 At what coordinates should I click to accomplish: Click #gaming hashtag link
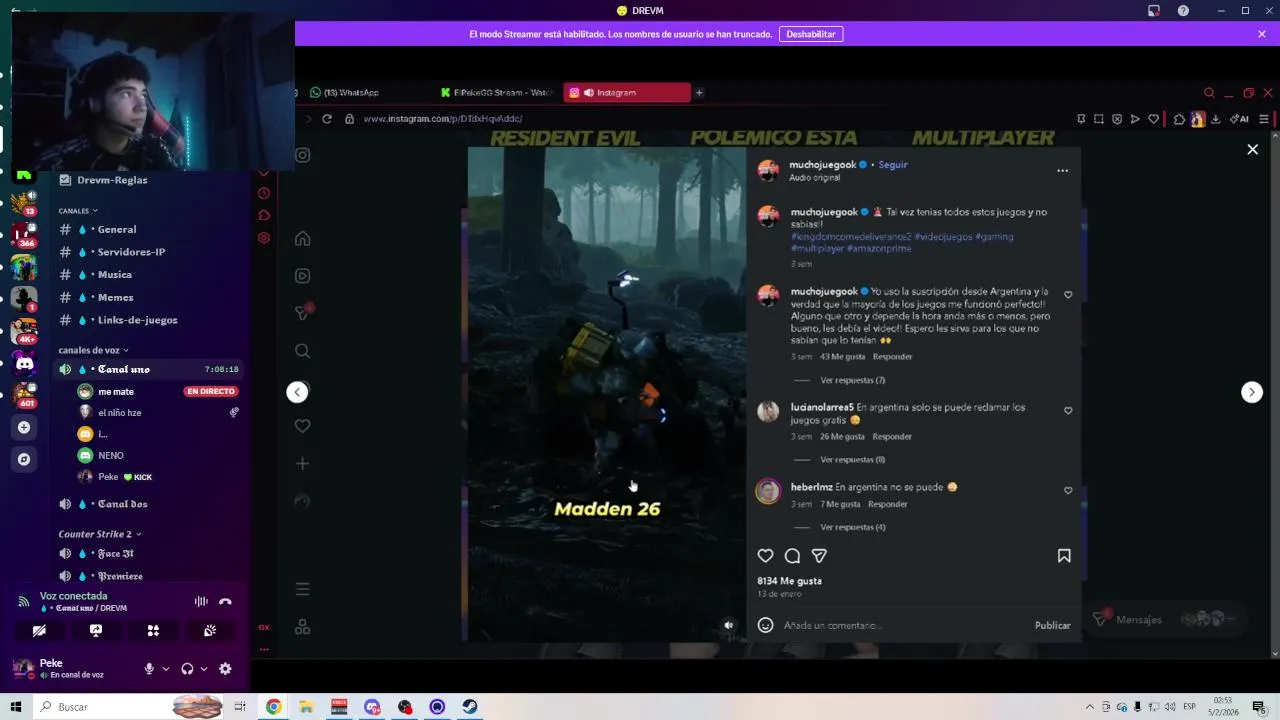coord(995,237)
